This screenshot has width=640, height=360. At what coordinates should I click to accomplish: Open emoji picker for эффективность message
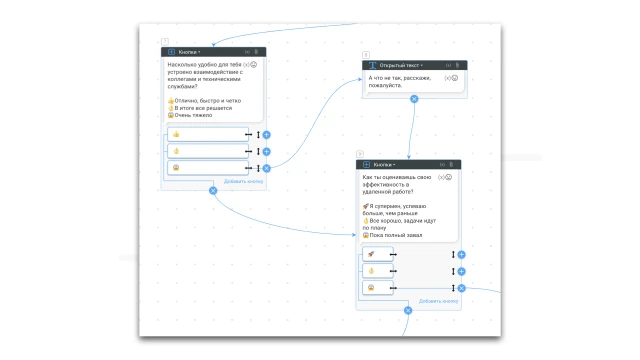point(448,177)
